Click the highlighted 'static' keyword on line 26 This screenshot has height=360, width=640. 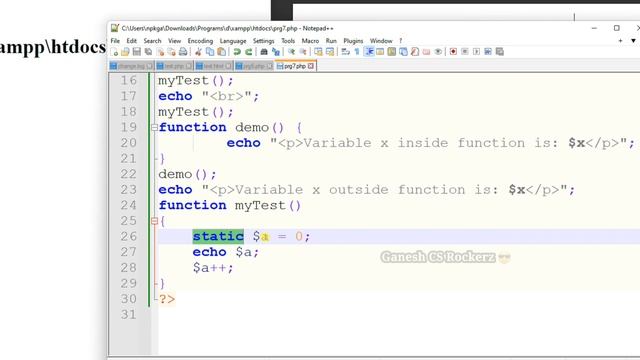(218, 236)
